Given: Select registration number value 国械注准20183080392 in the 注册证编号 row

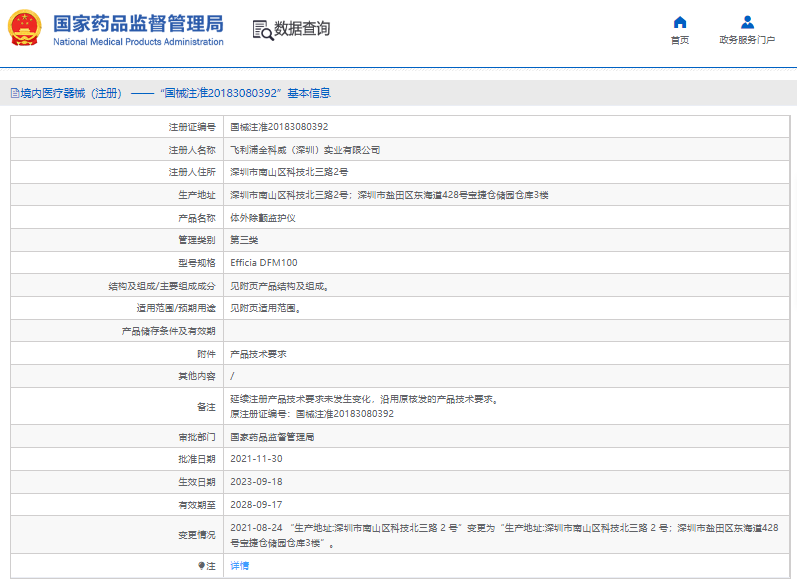Looking at the screenshot, I should tap(279, 127).
